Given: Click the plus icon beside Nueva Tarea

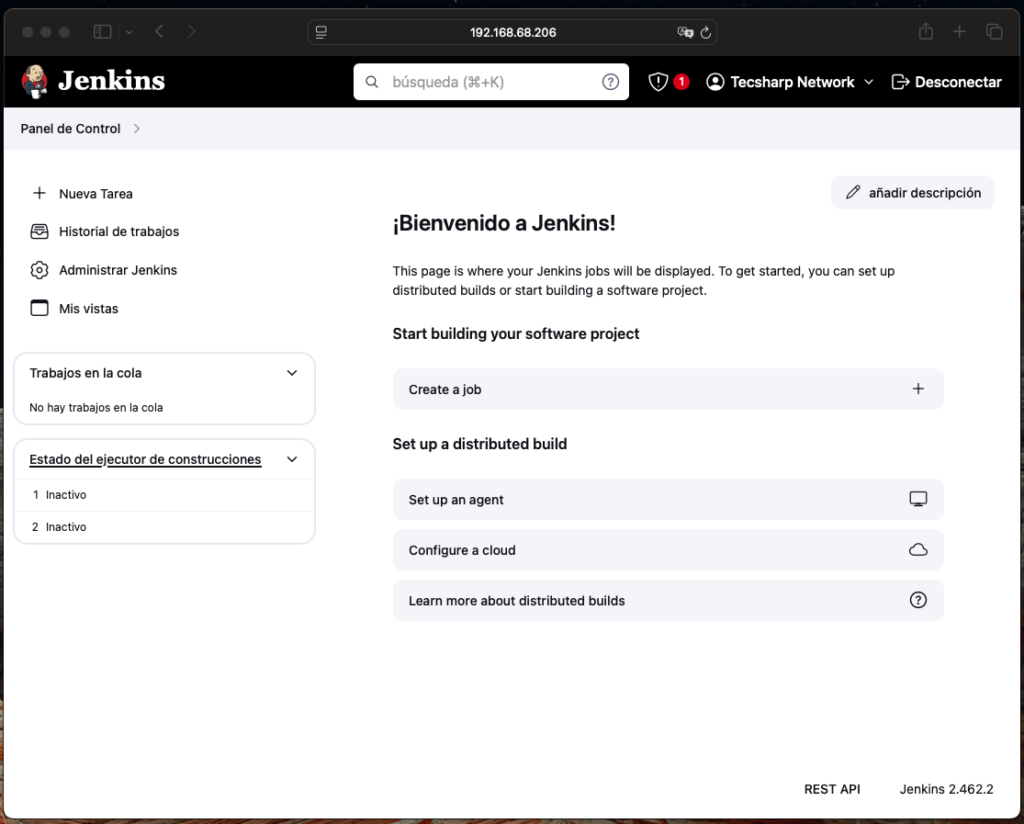Looking at the screenshot, I should tap(39, 193).
